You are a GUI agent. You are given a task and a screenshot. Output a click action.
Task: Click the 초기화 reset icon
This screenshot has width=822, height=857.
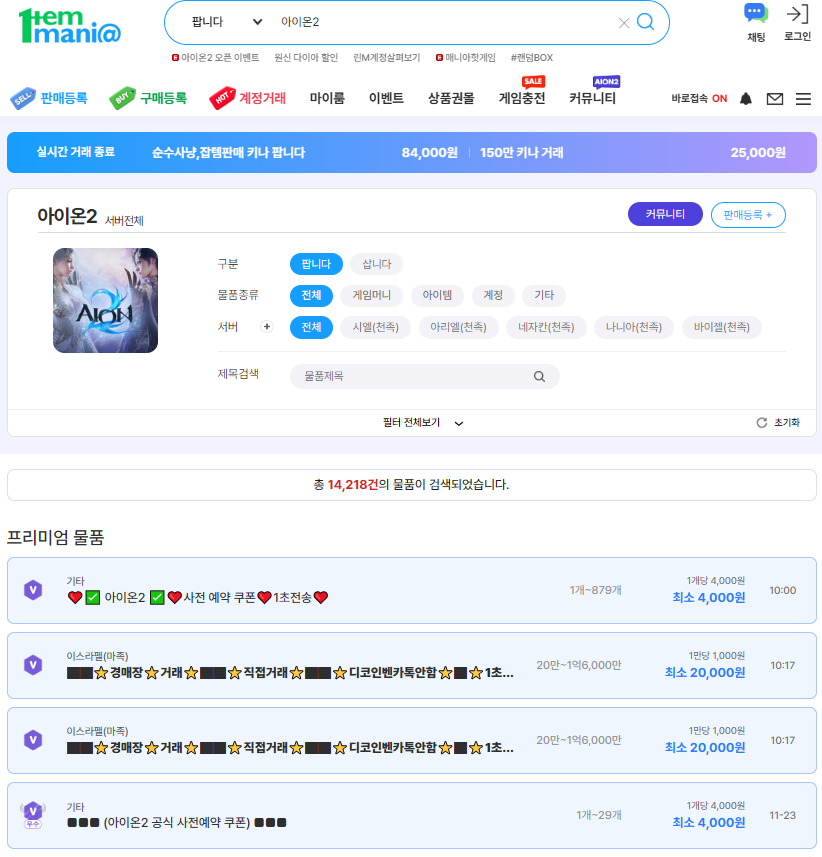(761, 422)
